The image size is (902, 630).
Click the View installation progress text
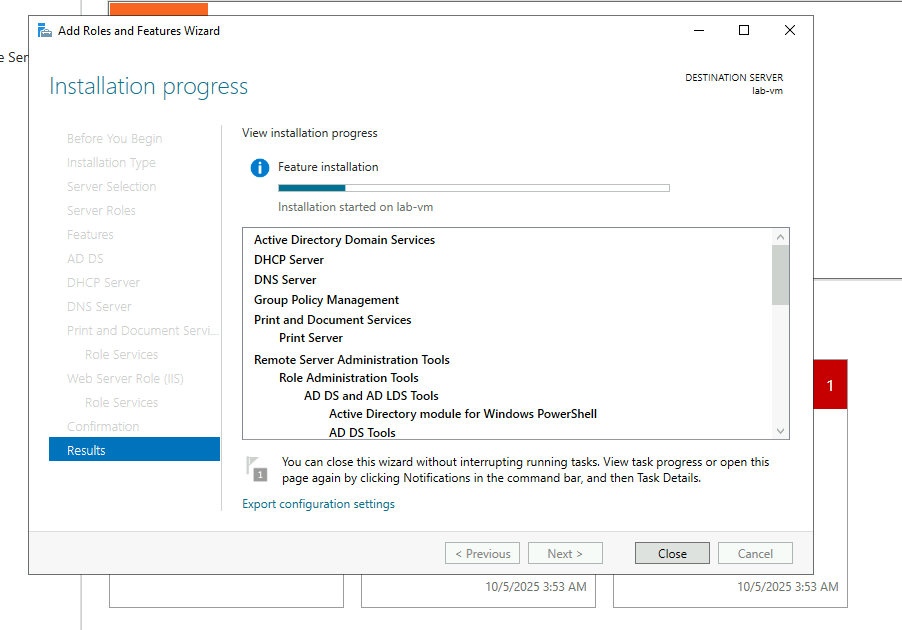coord(310,133)
